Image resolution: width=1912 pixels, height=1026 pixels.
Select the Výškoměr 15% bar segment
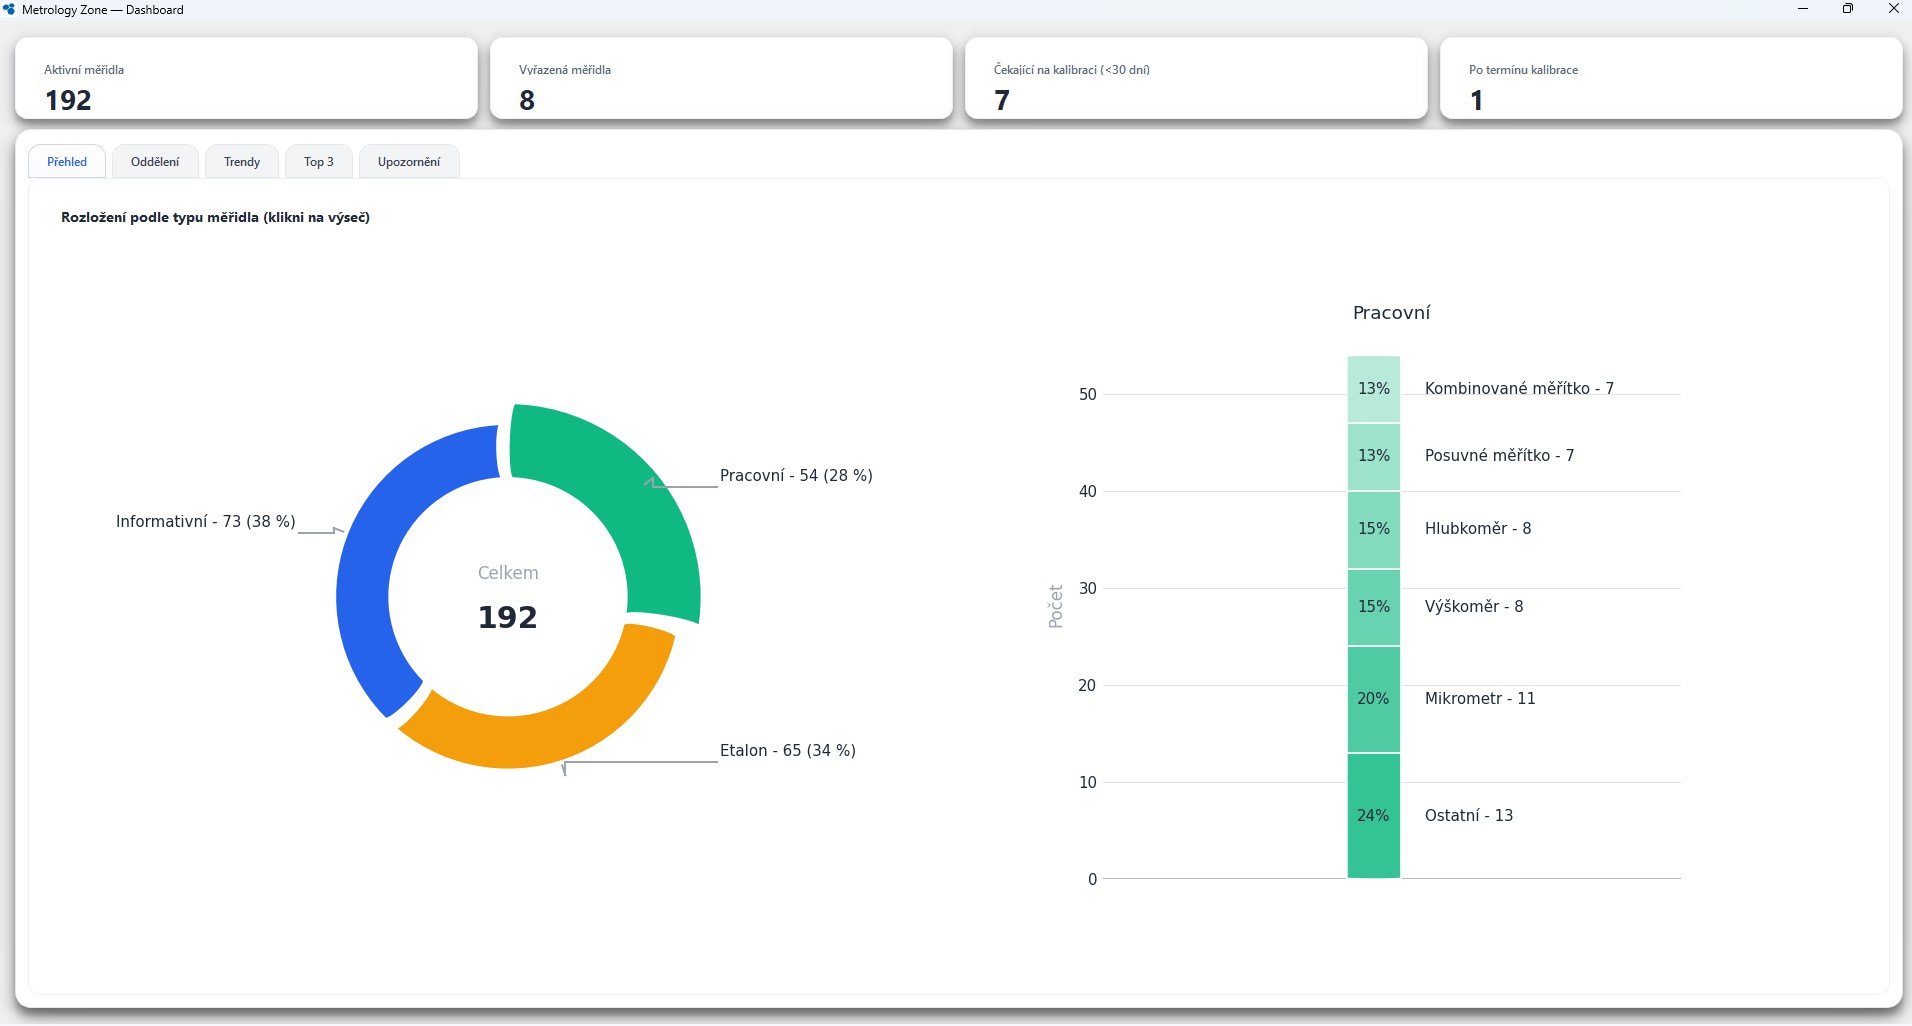(1373, 607)
